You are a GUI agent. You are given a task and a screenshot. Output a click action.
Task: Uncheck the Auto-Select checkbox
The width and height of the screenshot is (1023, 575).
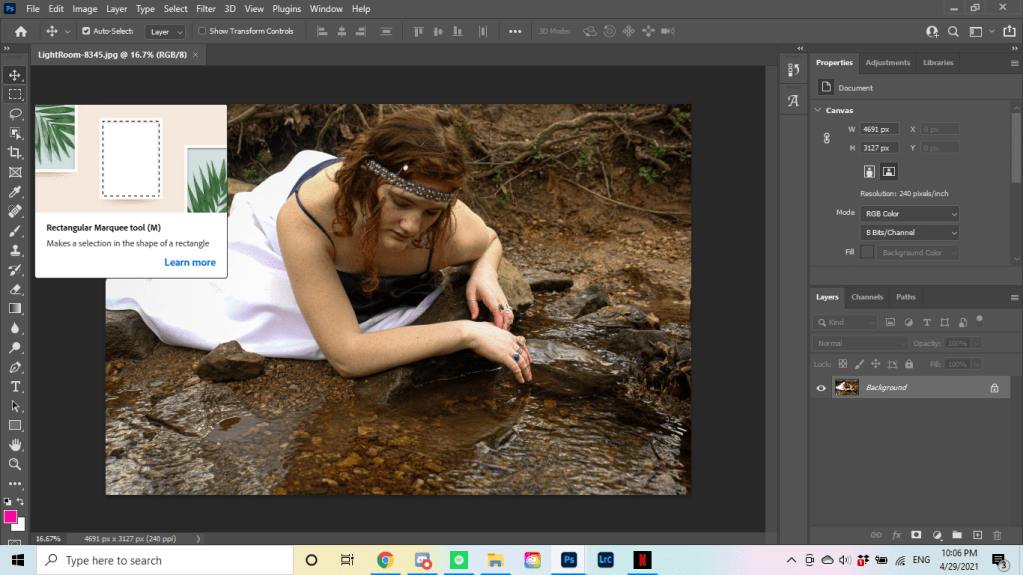coord(86,31)
